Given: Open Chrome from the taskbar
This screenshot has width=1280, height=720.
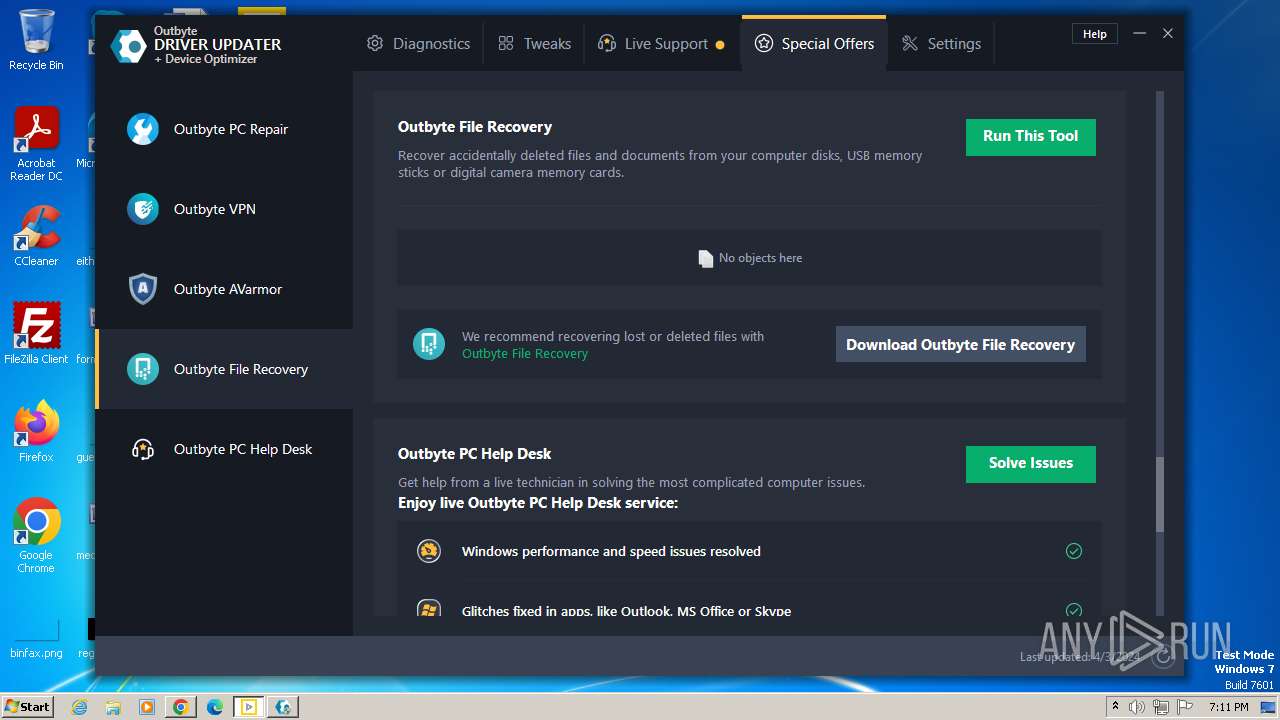Looking at the screenshot, I should 181,707.
